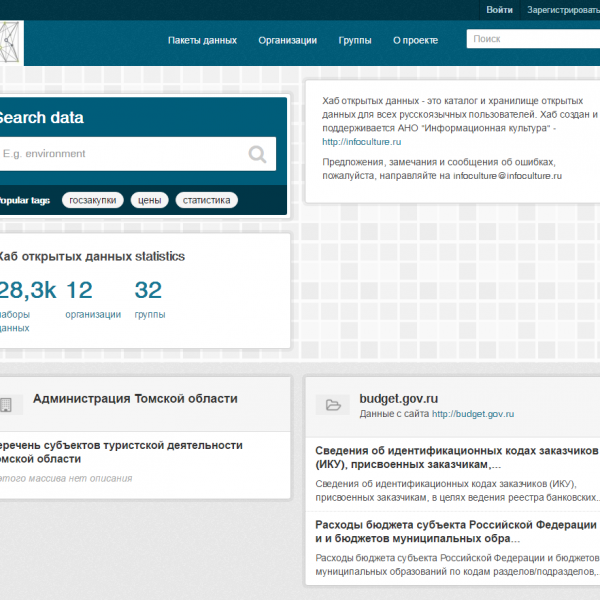Open Сведения об идентификационных кодах заказчиков dataset
The image size is (600, 600).
(x=457, y=458)
